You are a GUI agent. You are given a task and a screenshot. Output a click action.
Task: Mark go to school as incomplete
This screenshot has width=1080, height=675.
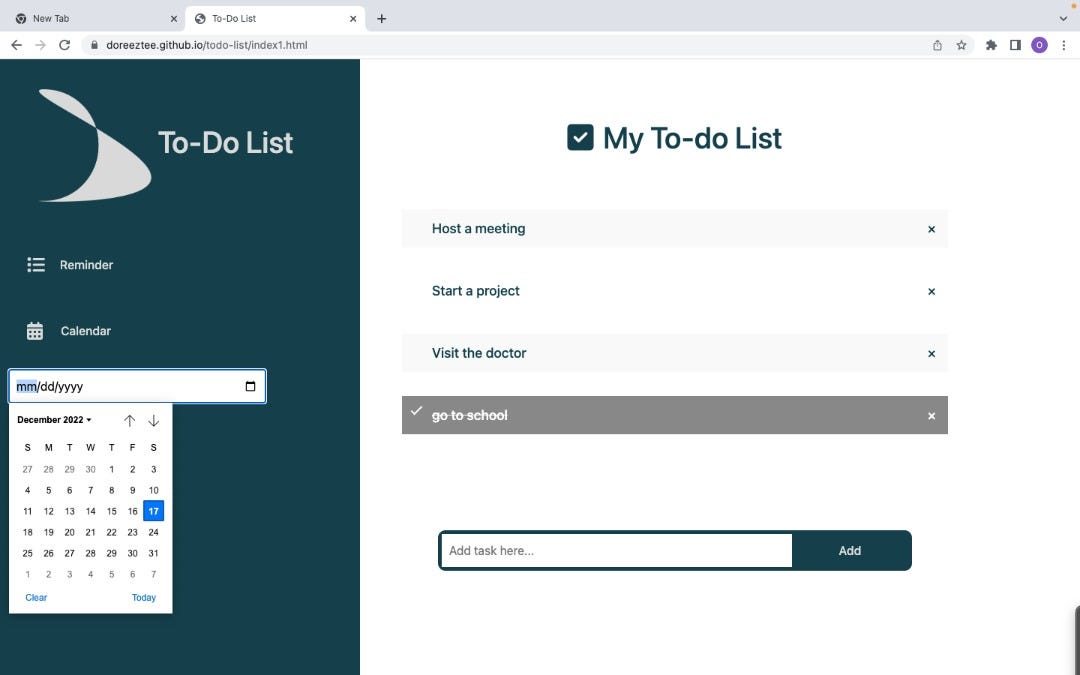point(417,411)
